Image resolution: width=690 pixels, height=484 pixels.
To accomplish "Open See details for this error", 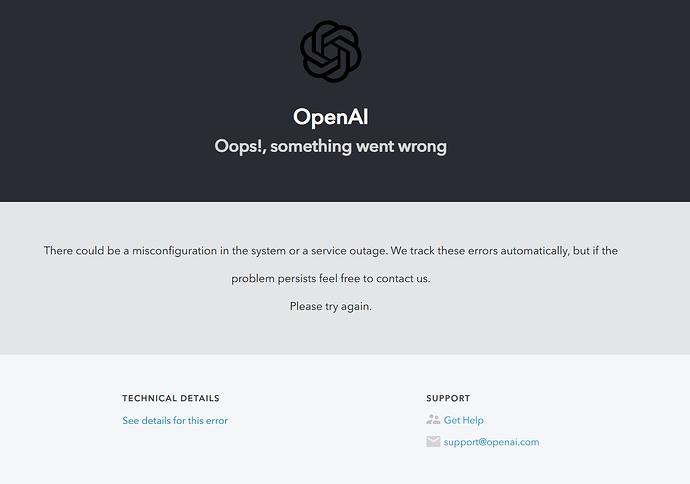I will (x=175, y=421).
